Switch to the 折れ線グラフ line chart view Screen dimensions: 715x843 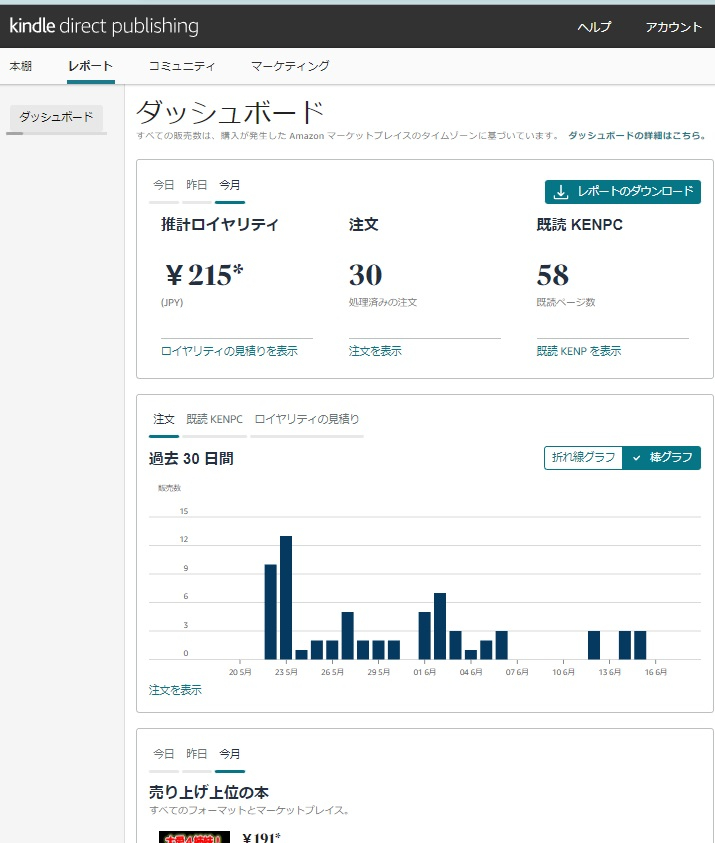[x=581, y=457]
